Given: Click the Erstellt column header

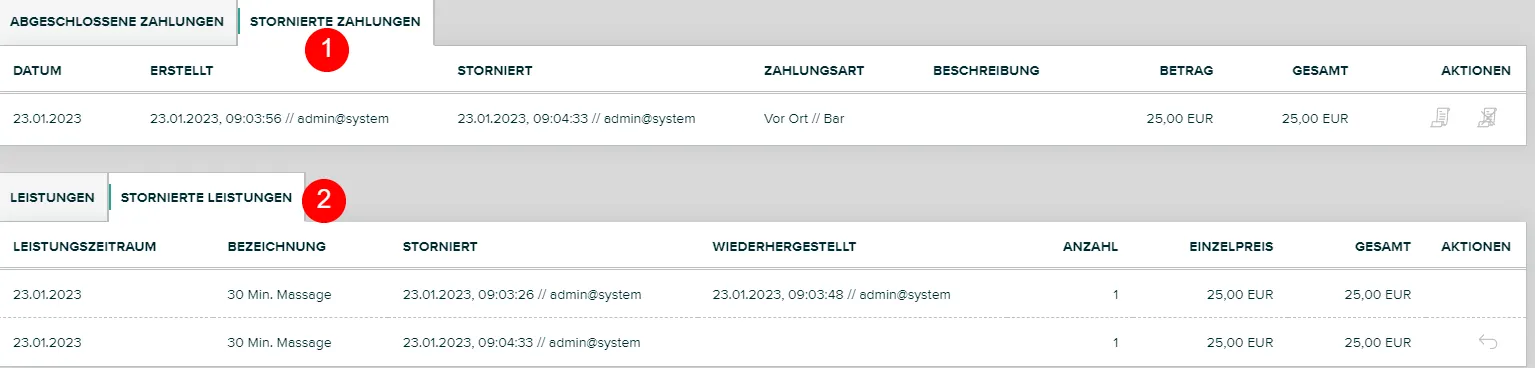Looking at the screenshot, I should 182,71.
